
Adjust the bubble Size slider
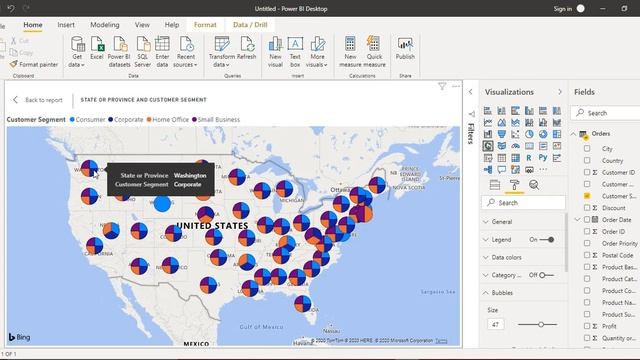pyautogui.click(x=541, y=324)
